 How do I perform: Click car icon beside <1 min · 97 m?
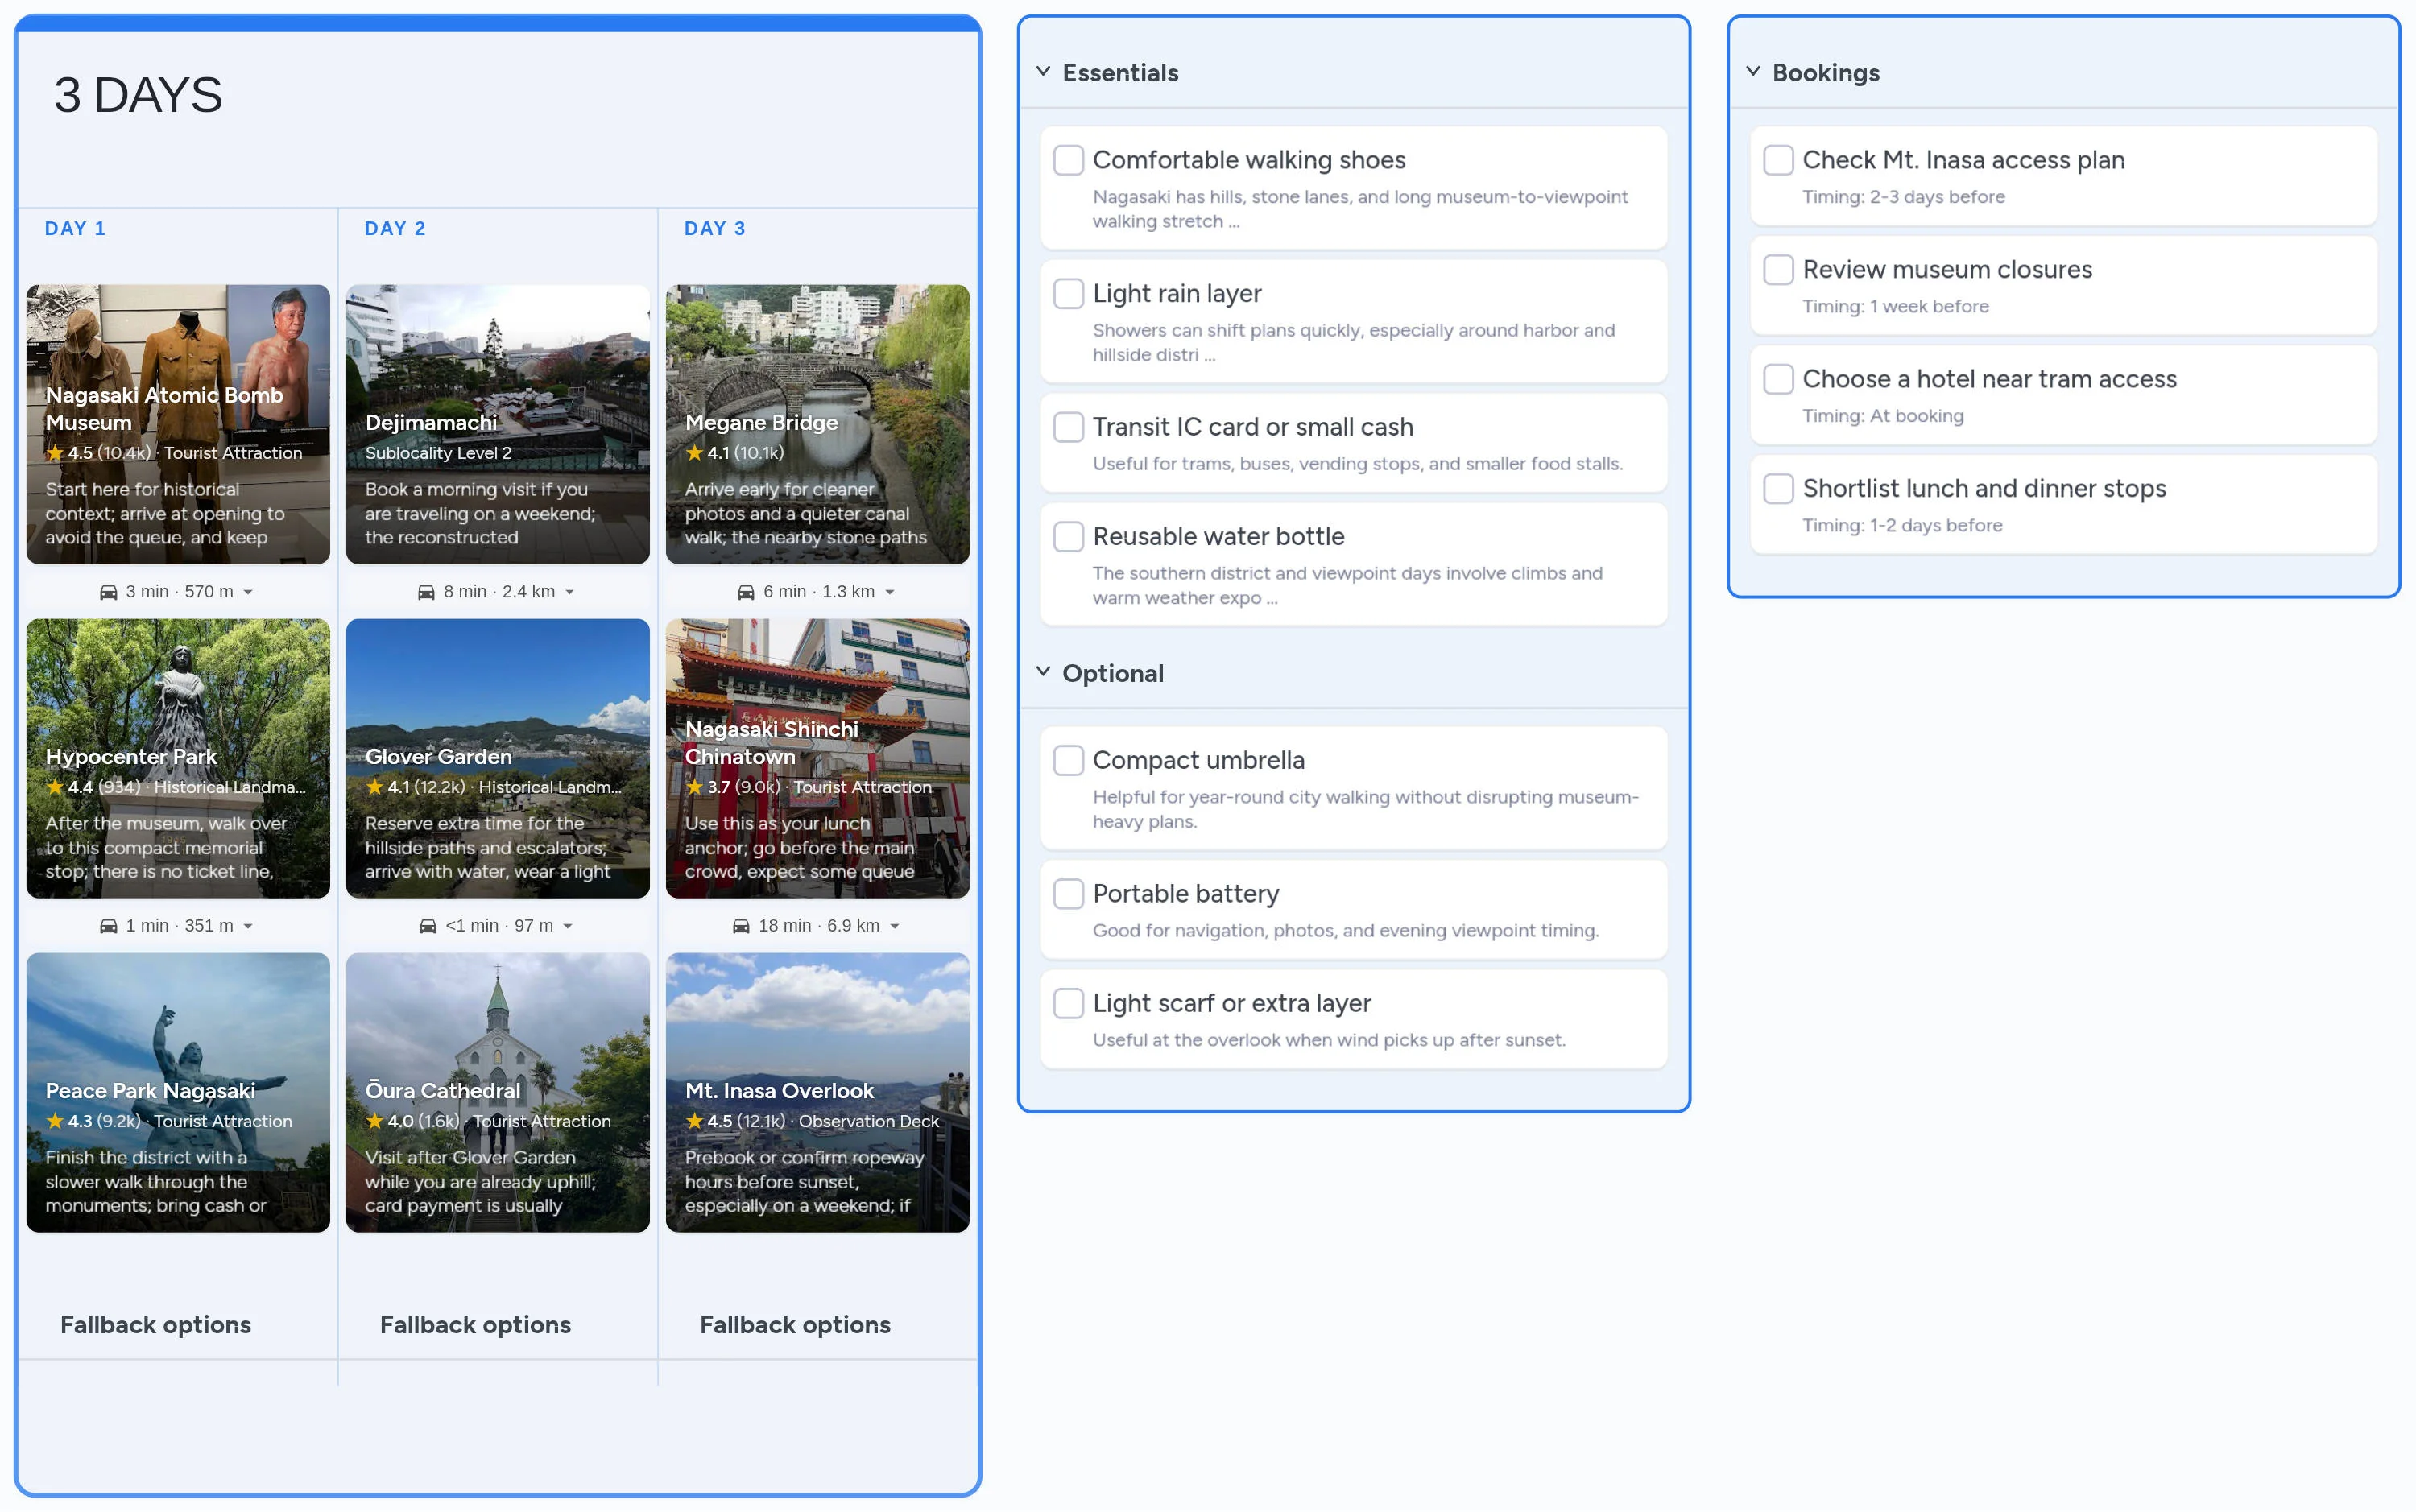(x=428, y=926)
